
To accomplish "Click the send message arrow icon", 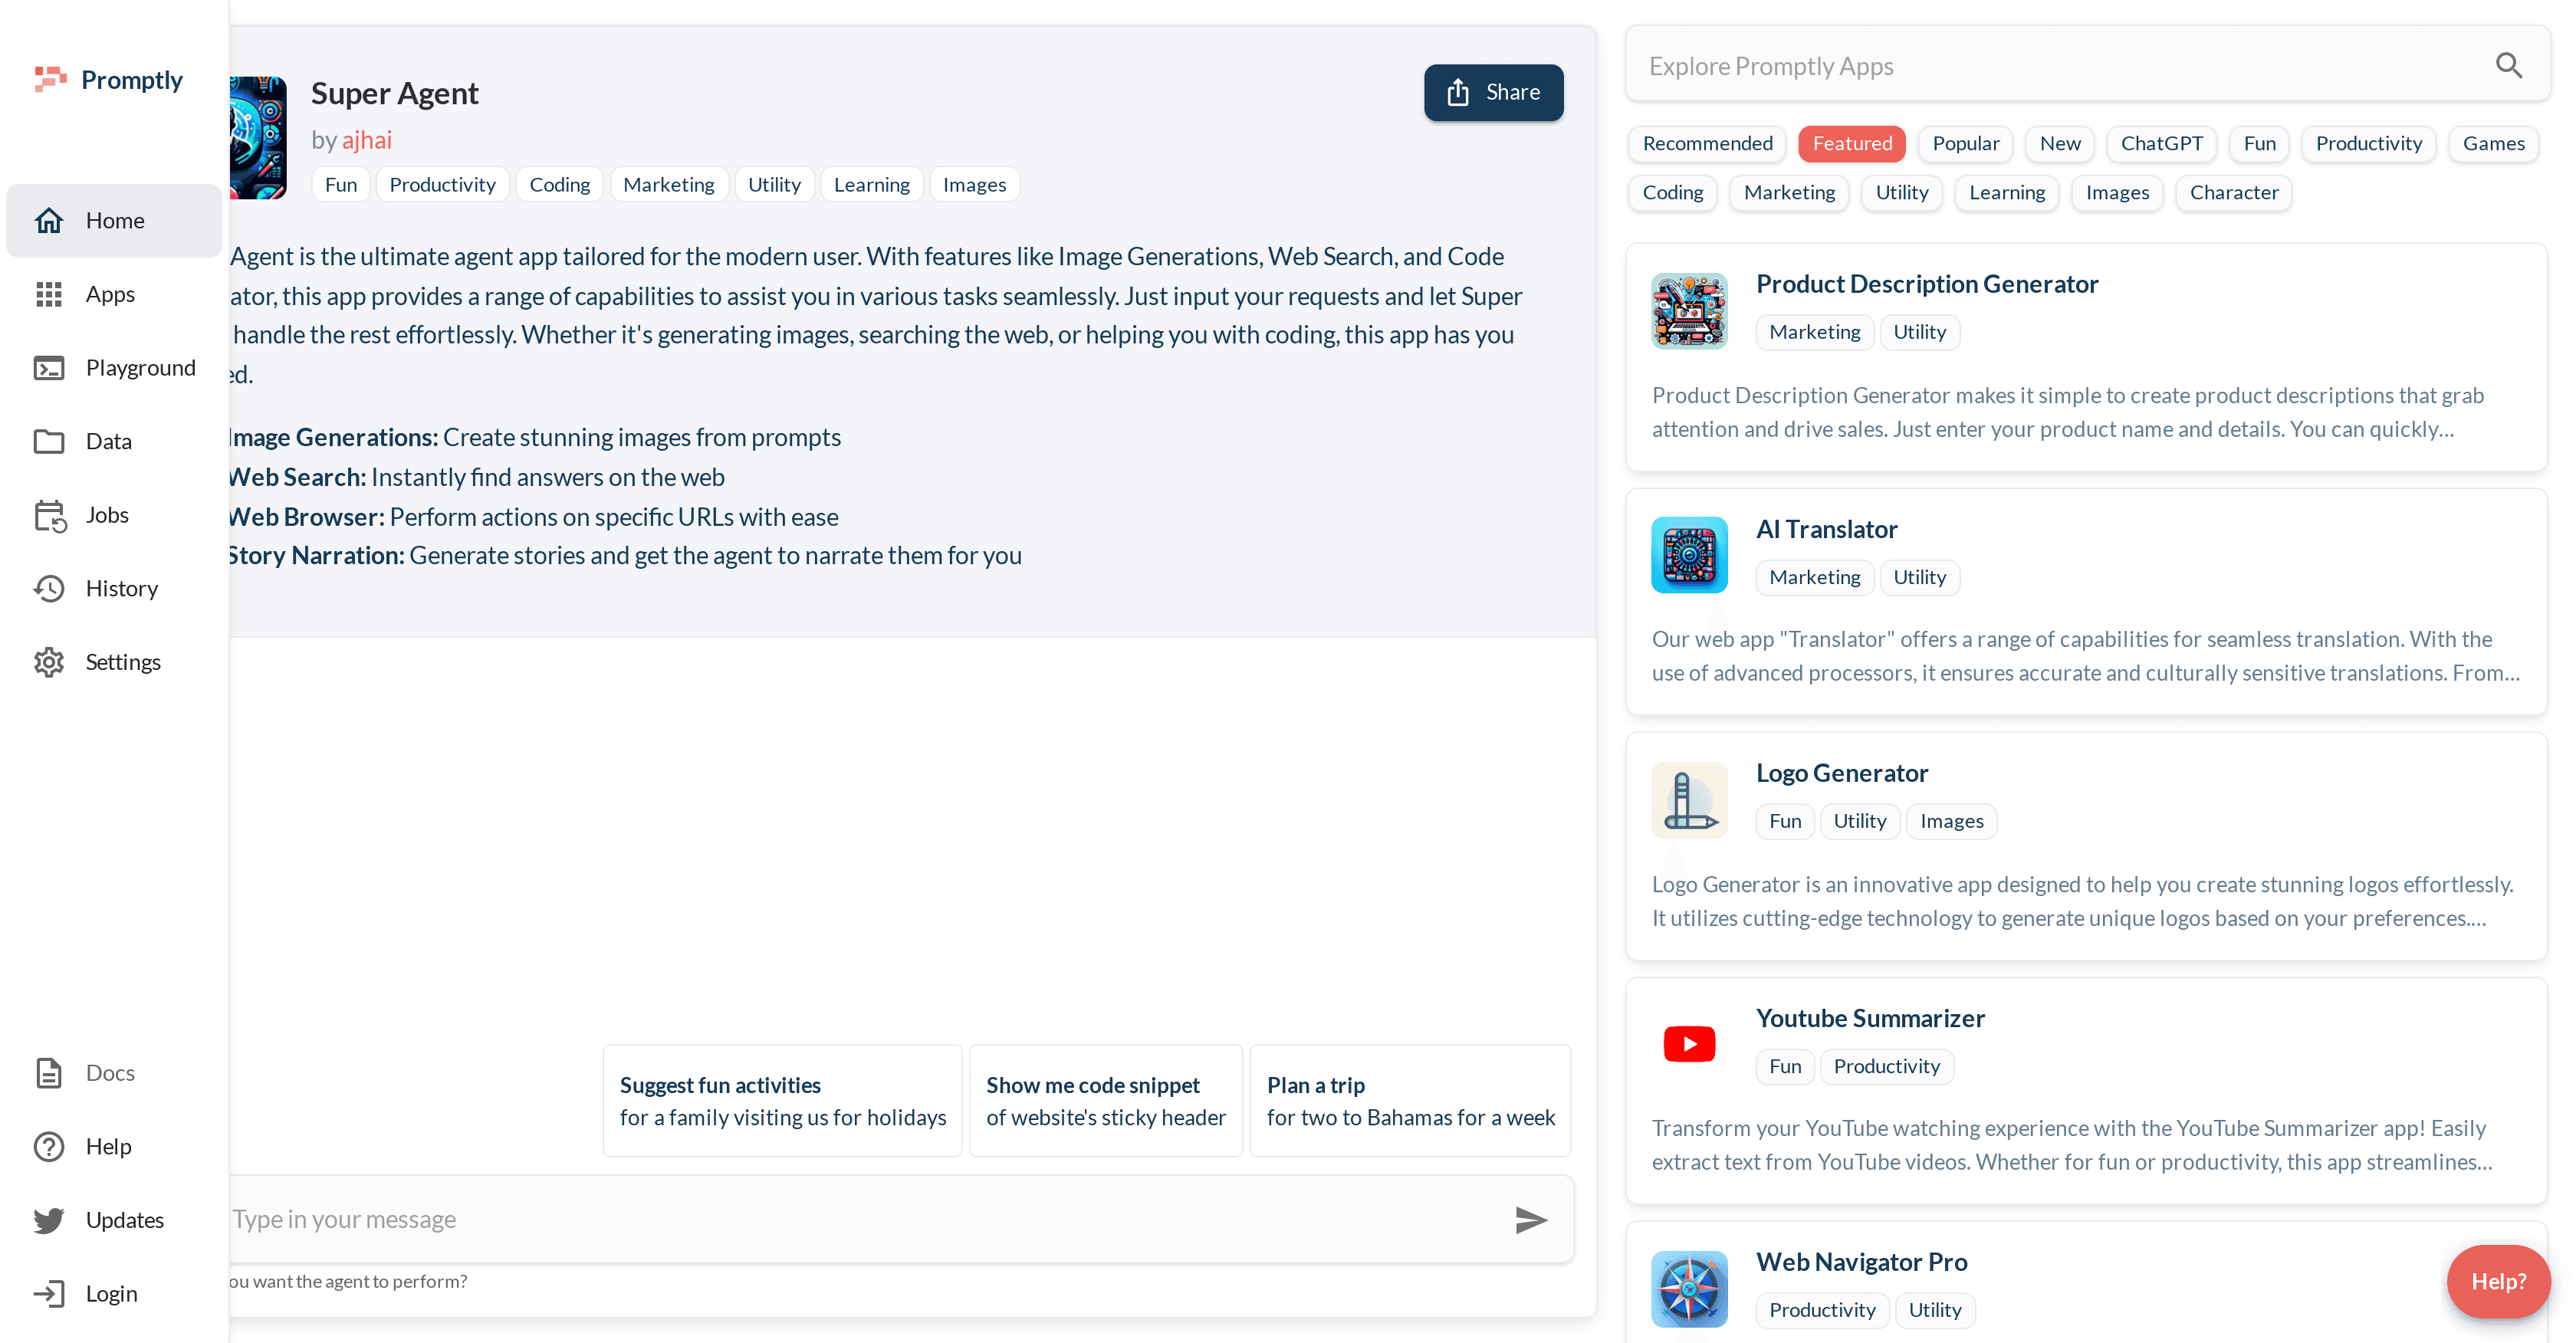I will tap(1530, 1219).
